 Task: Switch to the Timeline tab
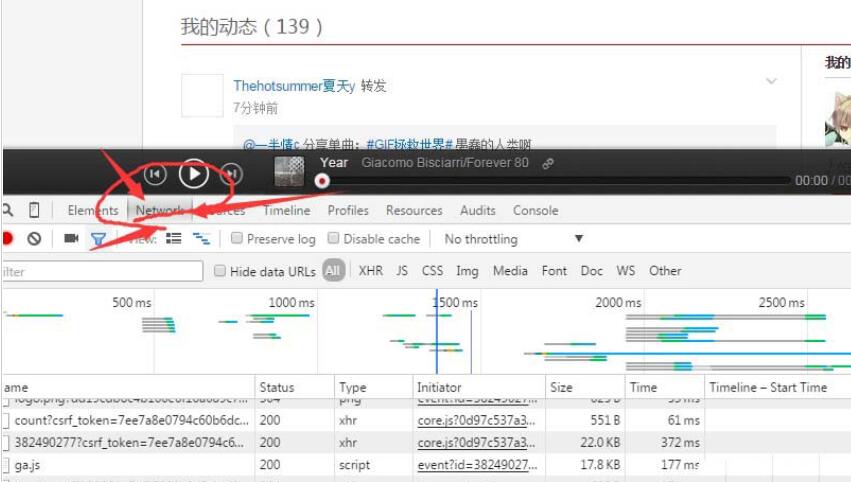click(287, 211)
